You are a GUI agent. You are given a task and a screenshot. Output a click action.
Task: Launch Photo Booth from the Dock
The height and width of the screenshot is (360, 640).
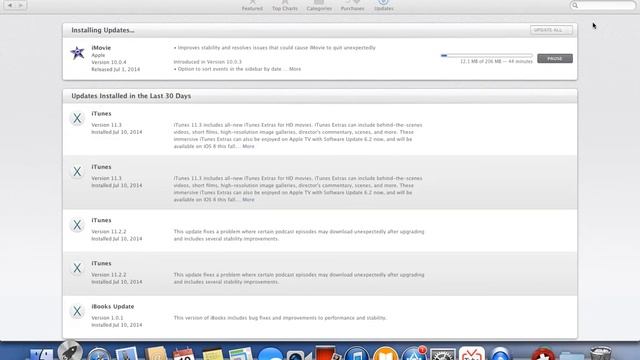(328, 353)
